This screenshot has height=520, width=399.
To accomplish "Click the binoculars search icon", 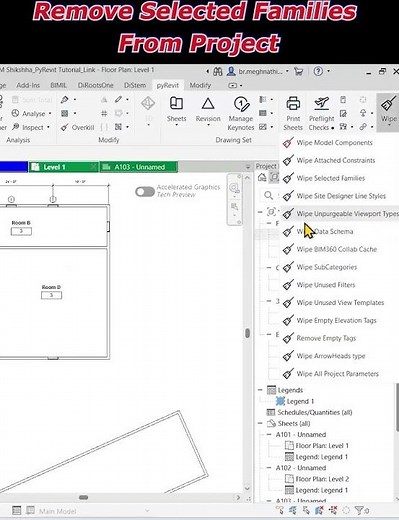I will click(218, 71).
